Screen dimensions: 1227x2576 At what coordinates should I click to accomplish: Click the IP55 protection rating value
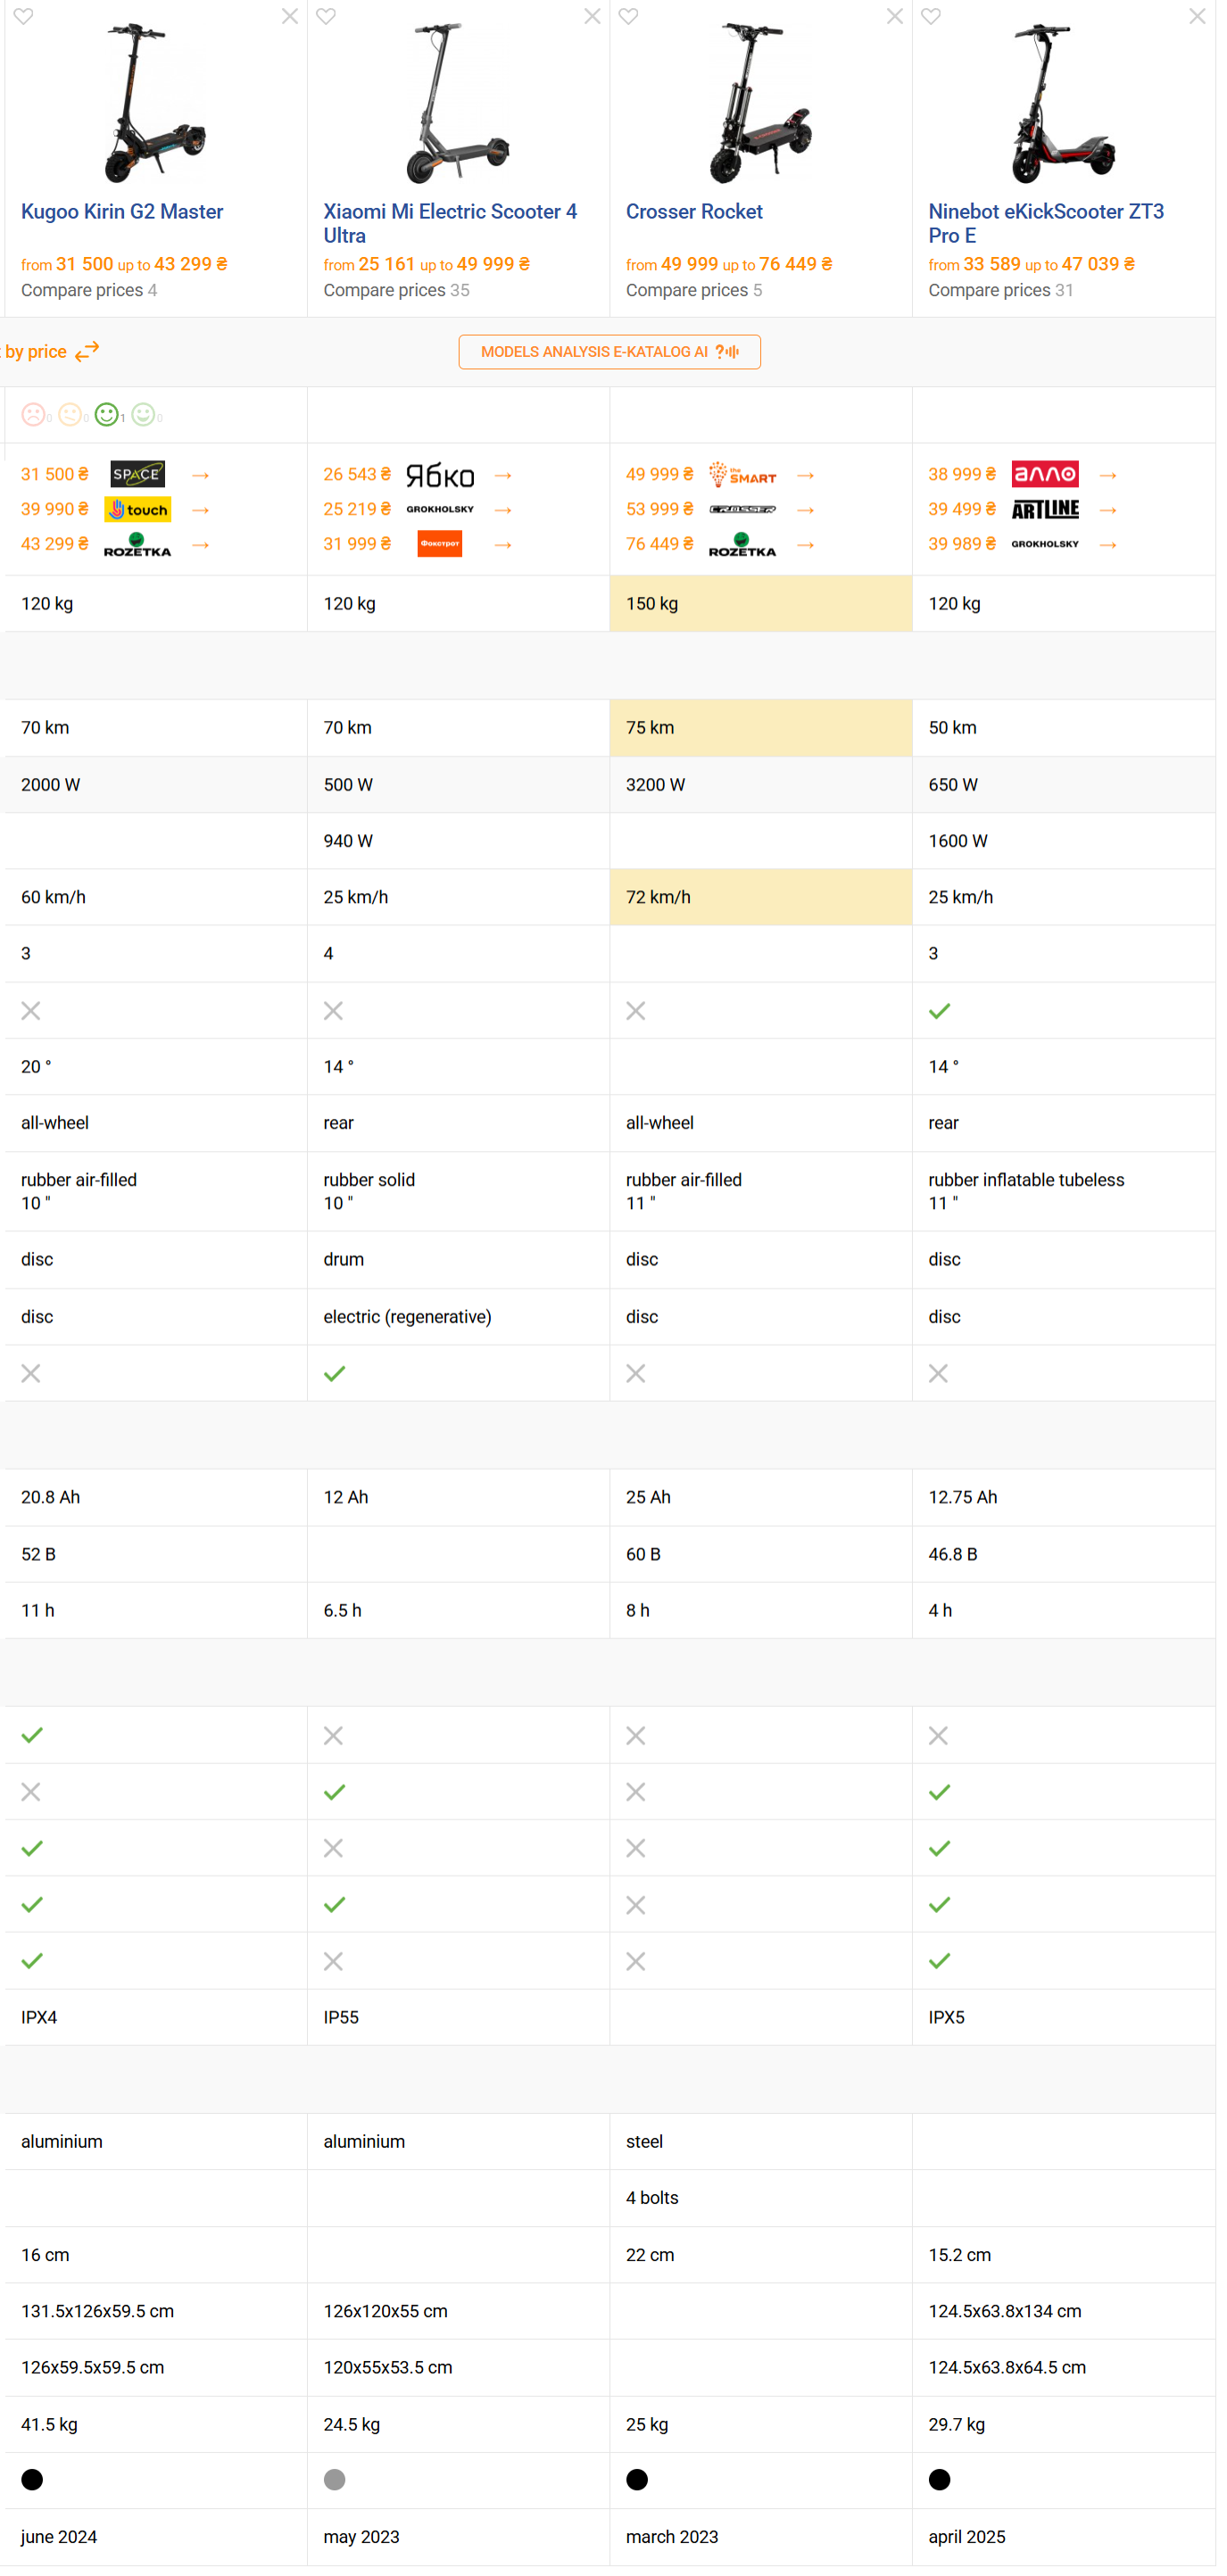coord(341,2017)
